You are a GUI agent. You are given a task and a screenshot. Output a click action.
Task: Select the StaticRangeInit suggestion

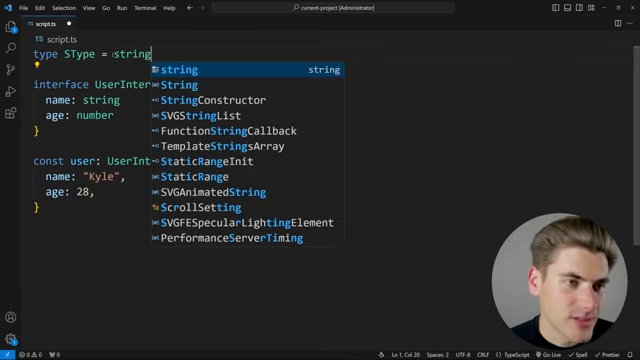(x=248, y=162)
